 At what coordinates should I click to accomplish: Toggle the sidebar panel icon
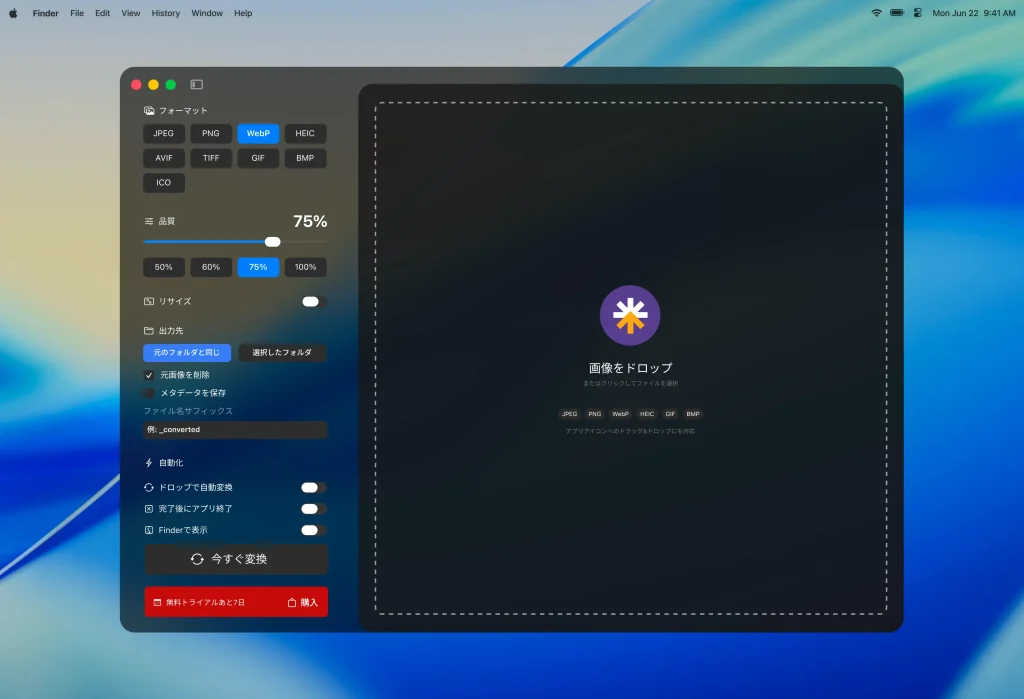197,85
